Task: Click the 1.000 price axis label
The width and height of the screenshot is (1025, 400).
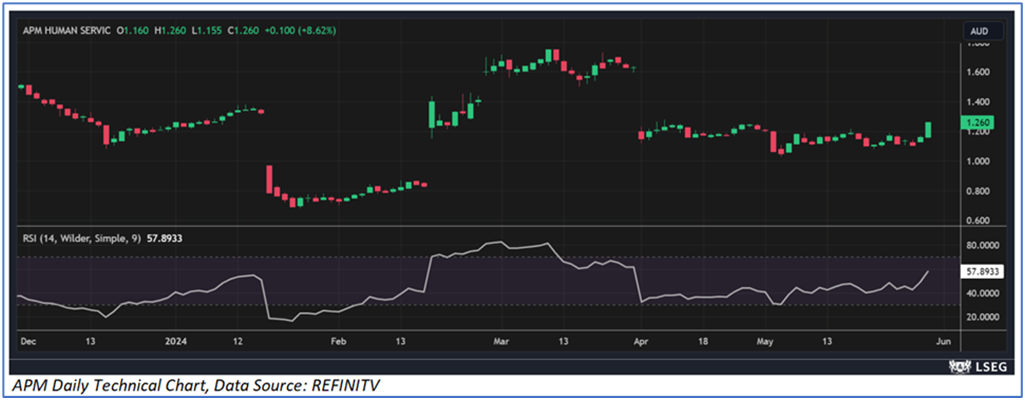Action: (979, 162)
